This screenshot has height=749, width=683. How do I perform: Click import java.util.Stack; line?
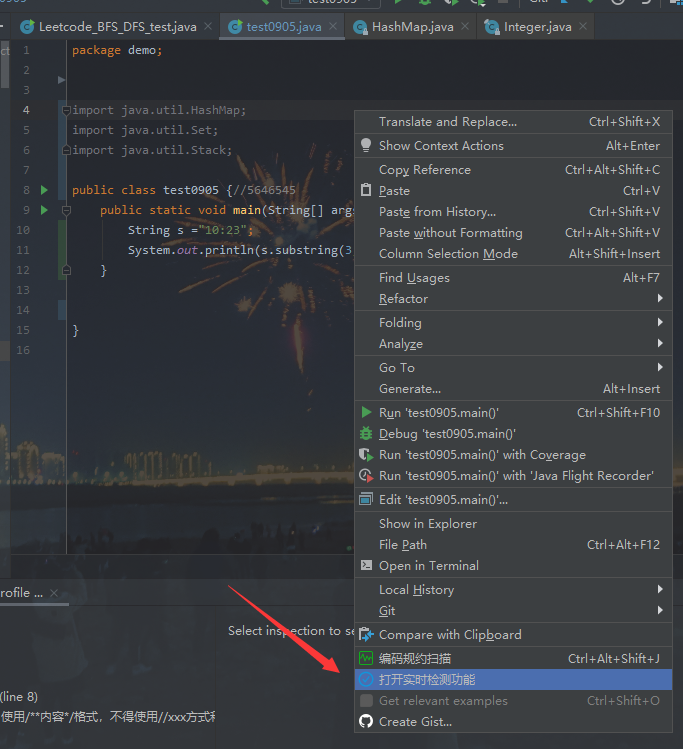coord(152,150)
